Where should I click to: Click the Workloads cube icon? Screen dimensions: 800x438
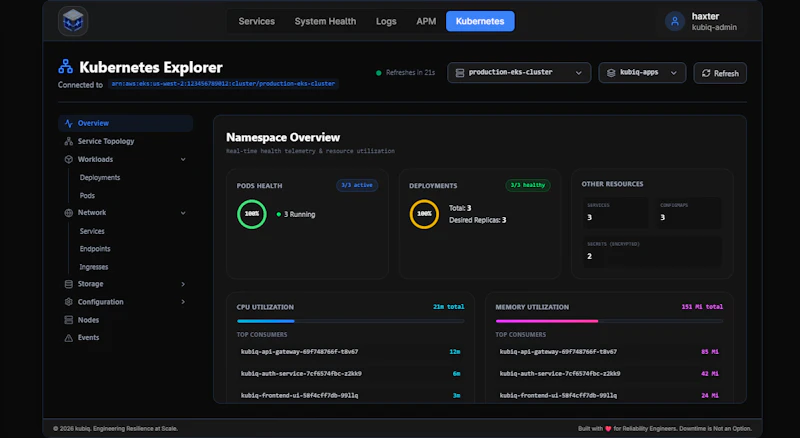[69, 159]
